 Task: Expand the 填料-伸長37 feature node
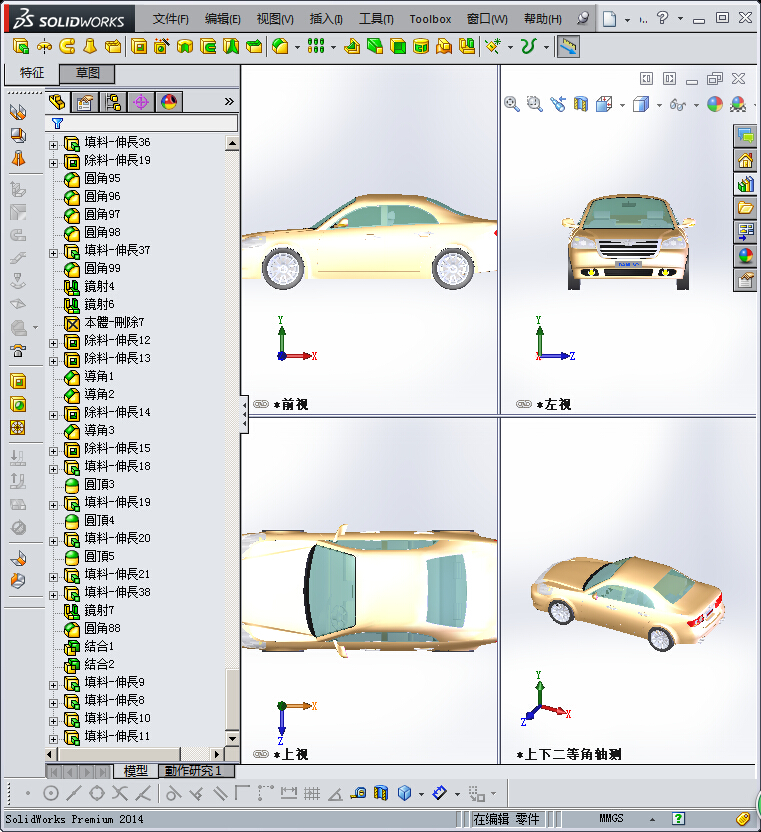[53, 253]
